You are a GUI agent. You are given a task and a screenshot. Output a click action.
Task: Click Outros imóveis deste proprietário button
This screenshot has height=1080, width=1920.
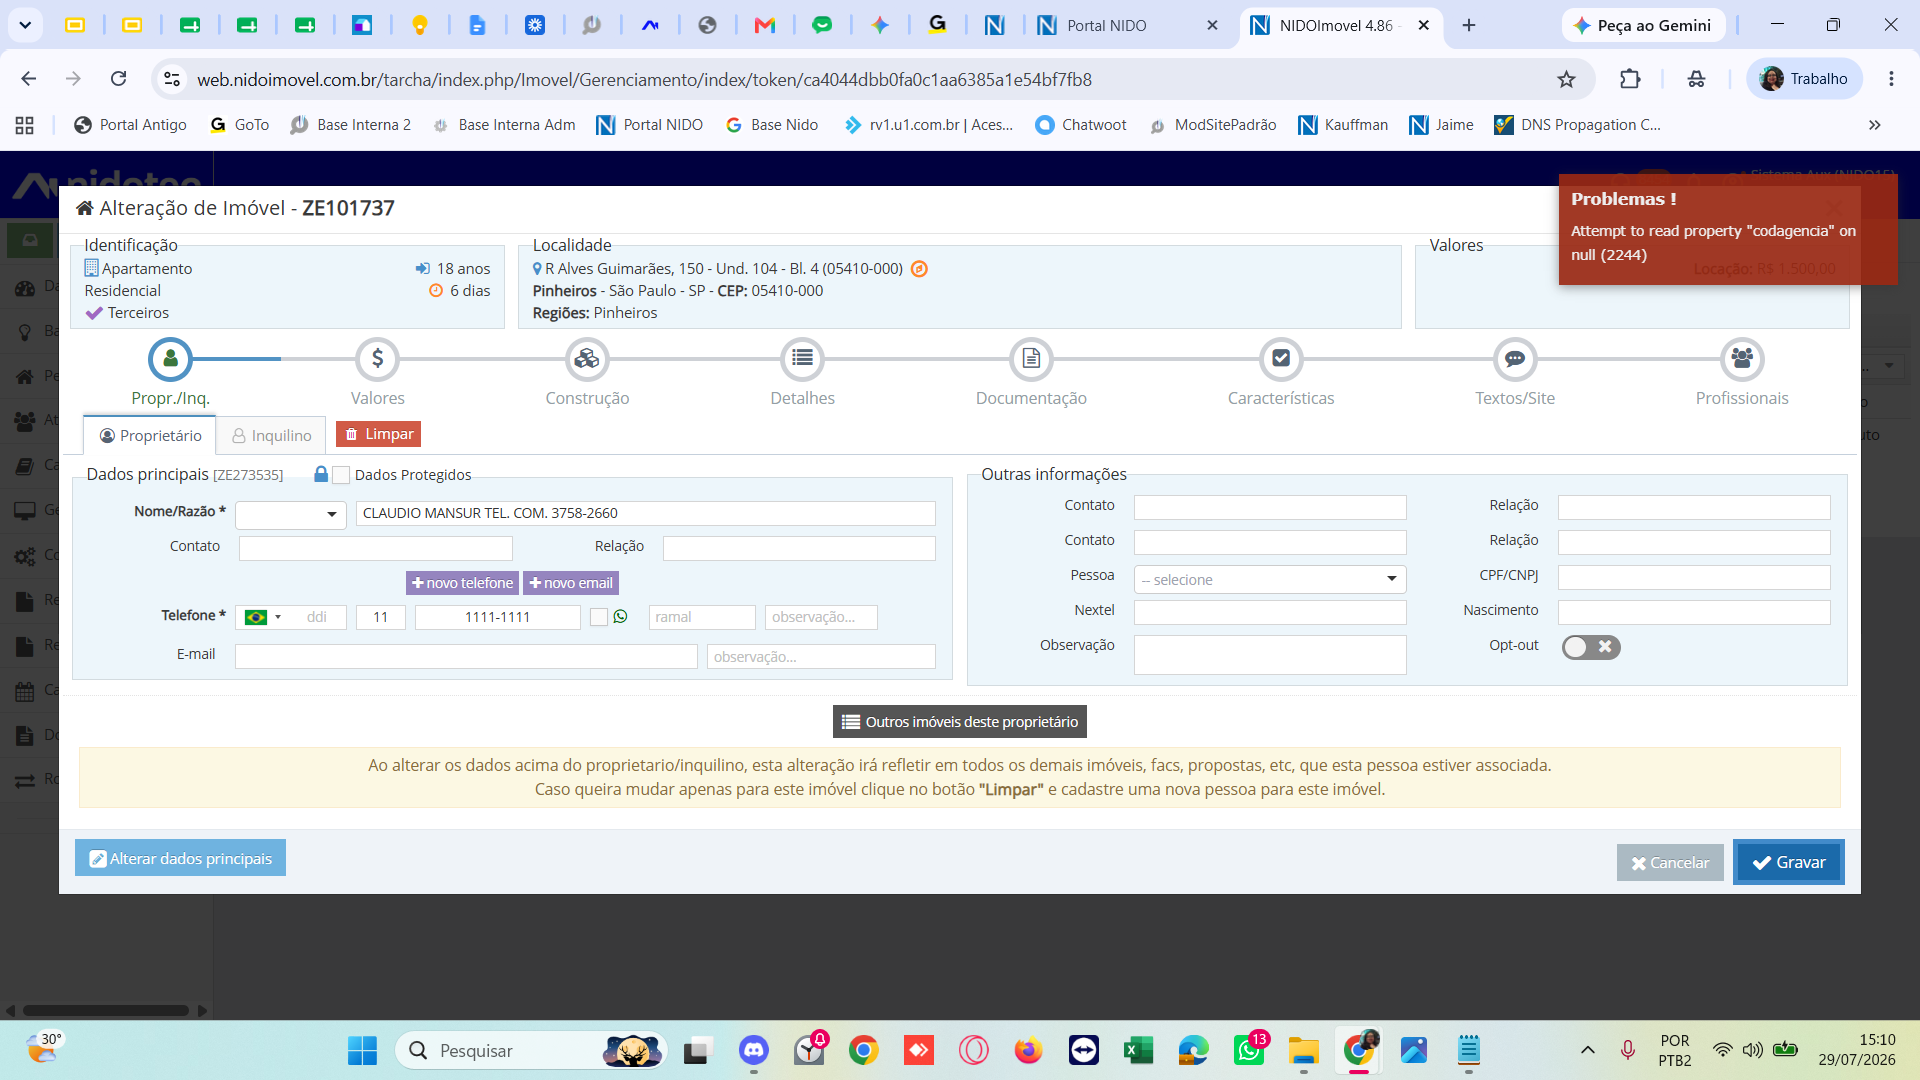[960, 722]
